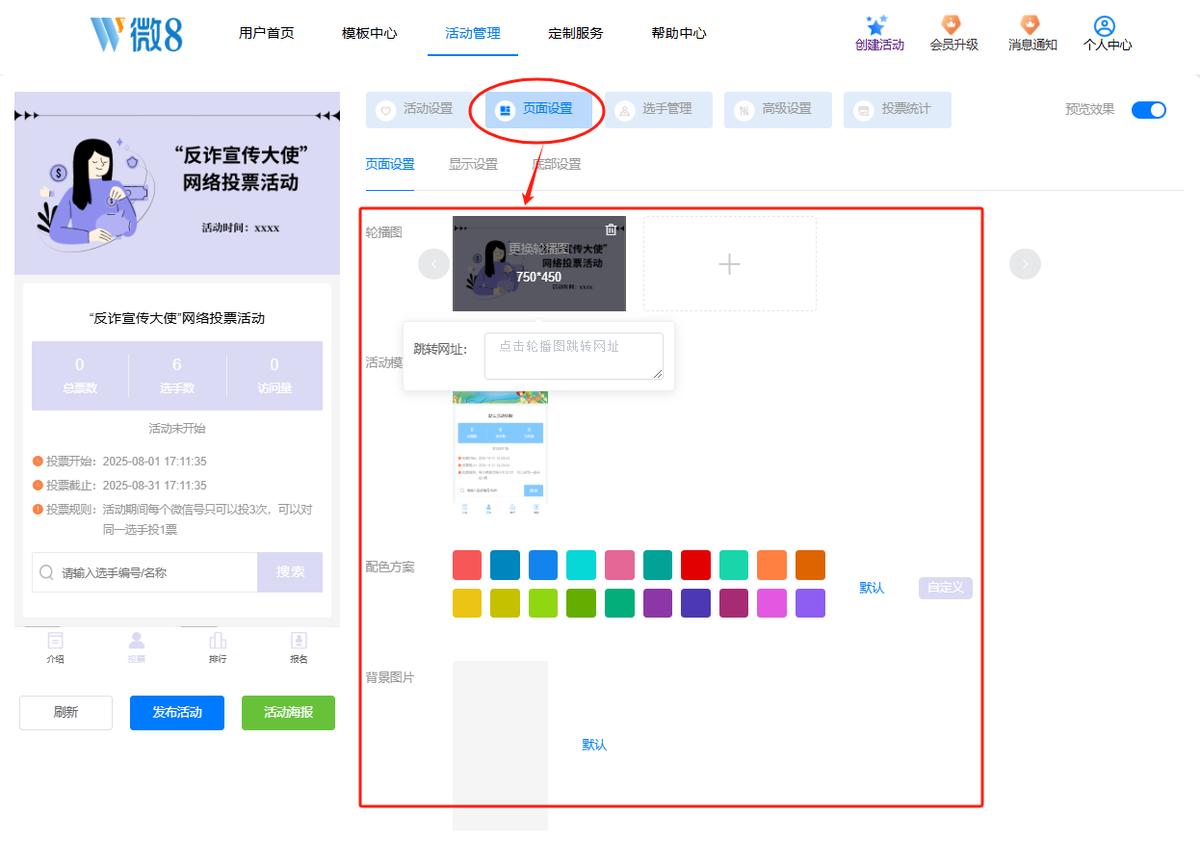Pick the lime green color swatch
The image size is (1200, 848).
(543, 603)
